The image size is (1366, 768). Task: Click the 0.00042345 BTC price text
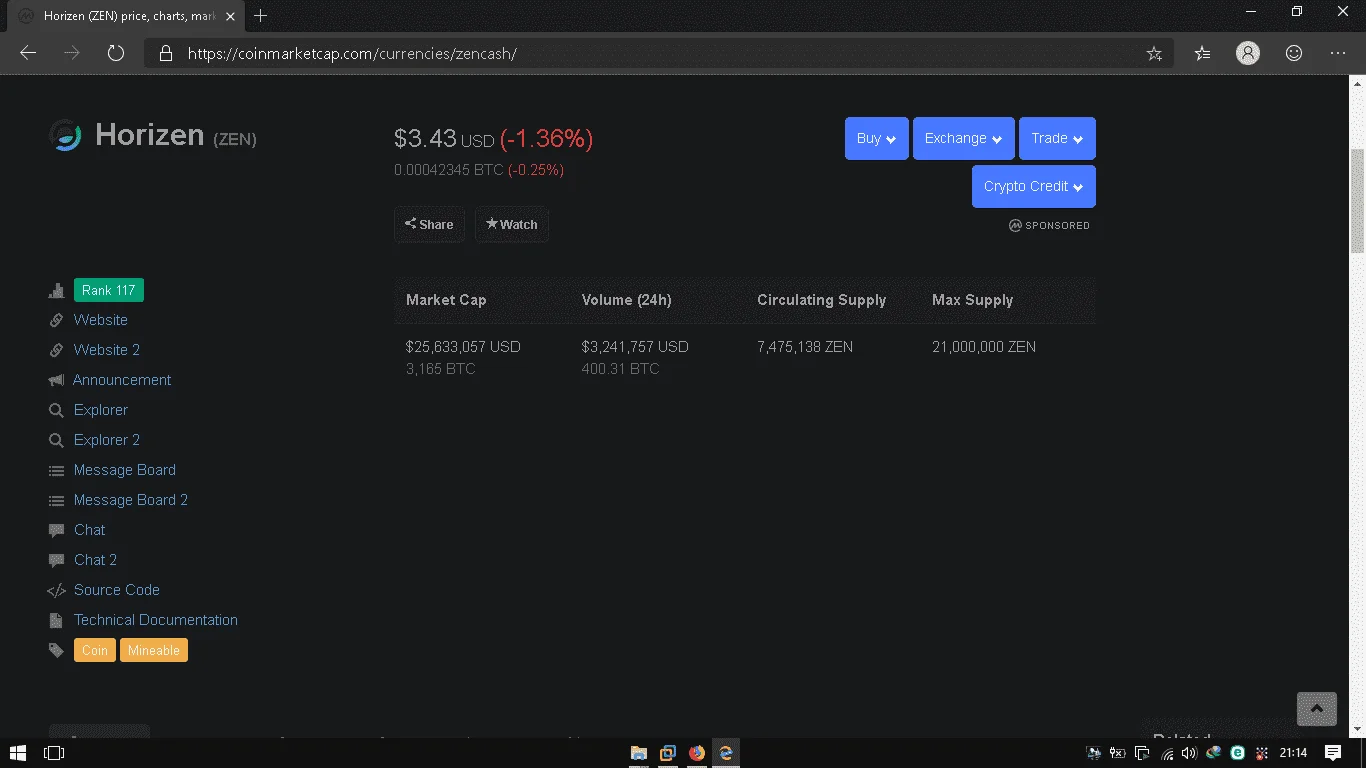[449, 170]
